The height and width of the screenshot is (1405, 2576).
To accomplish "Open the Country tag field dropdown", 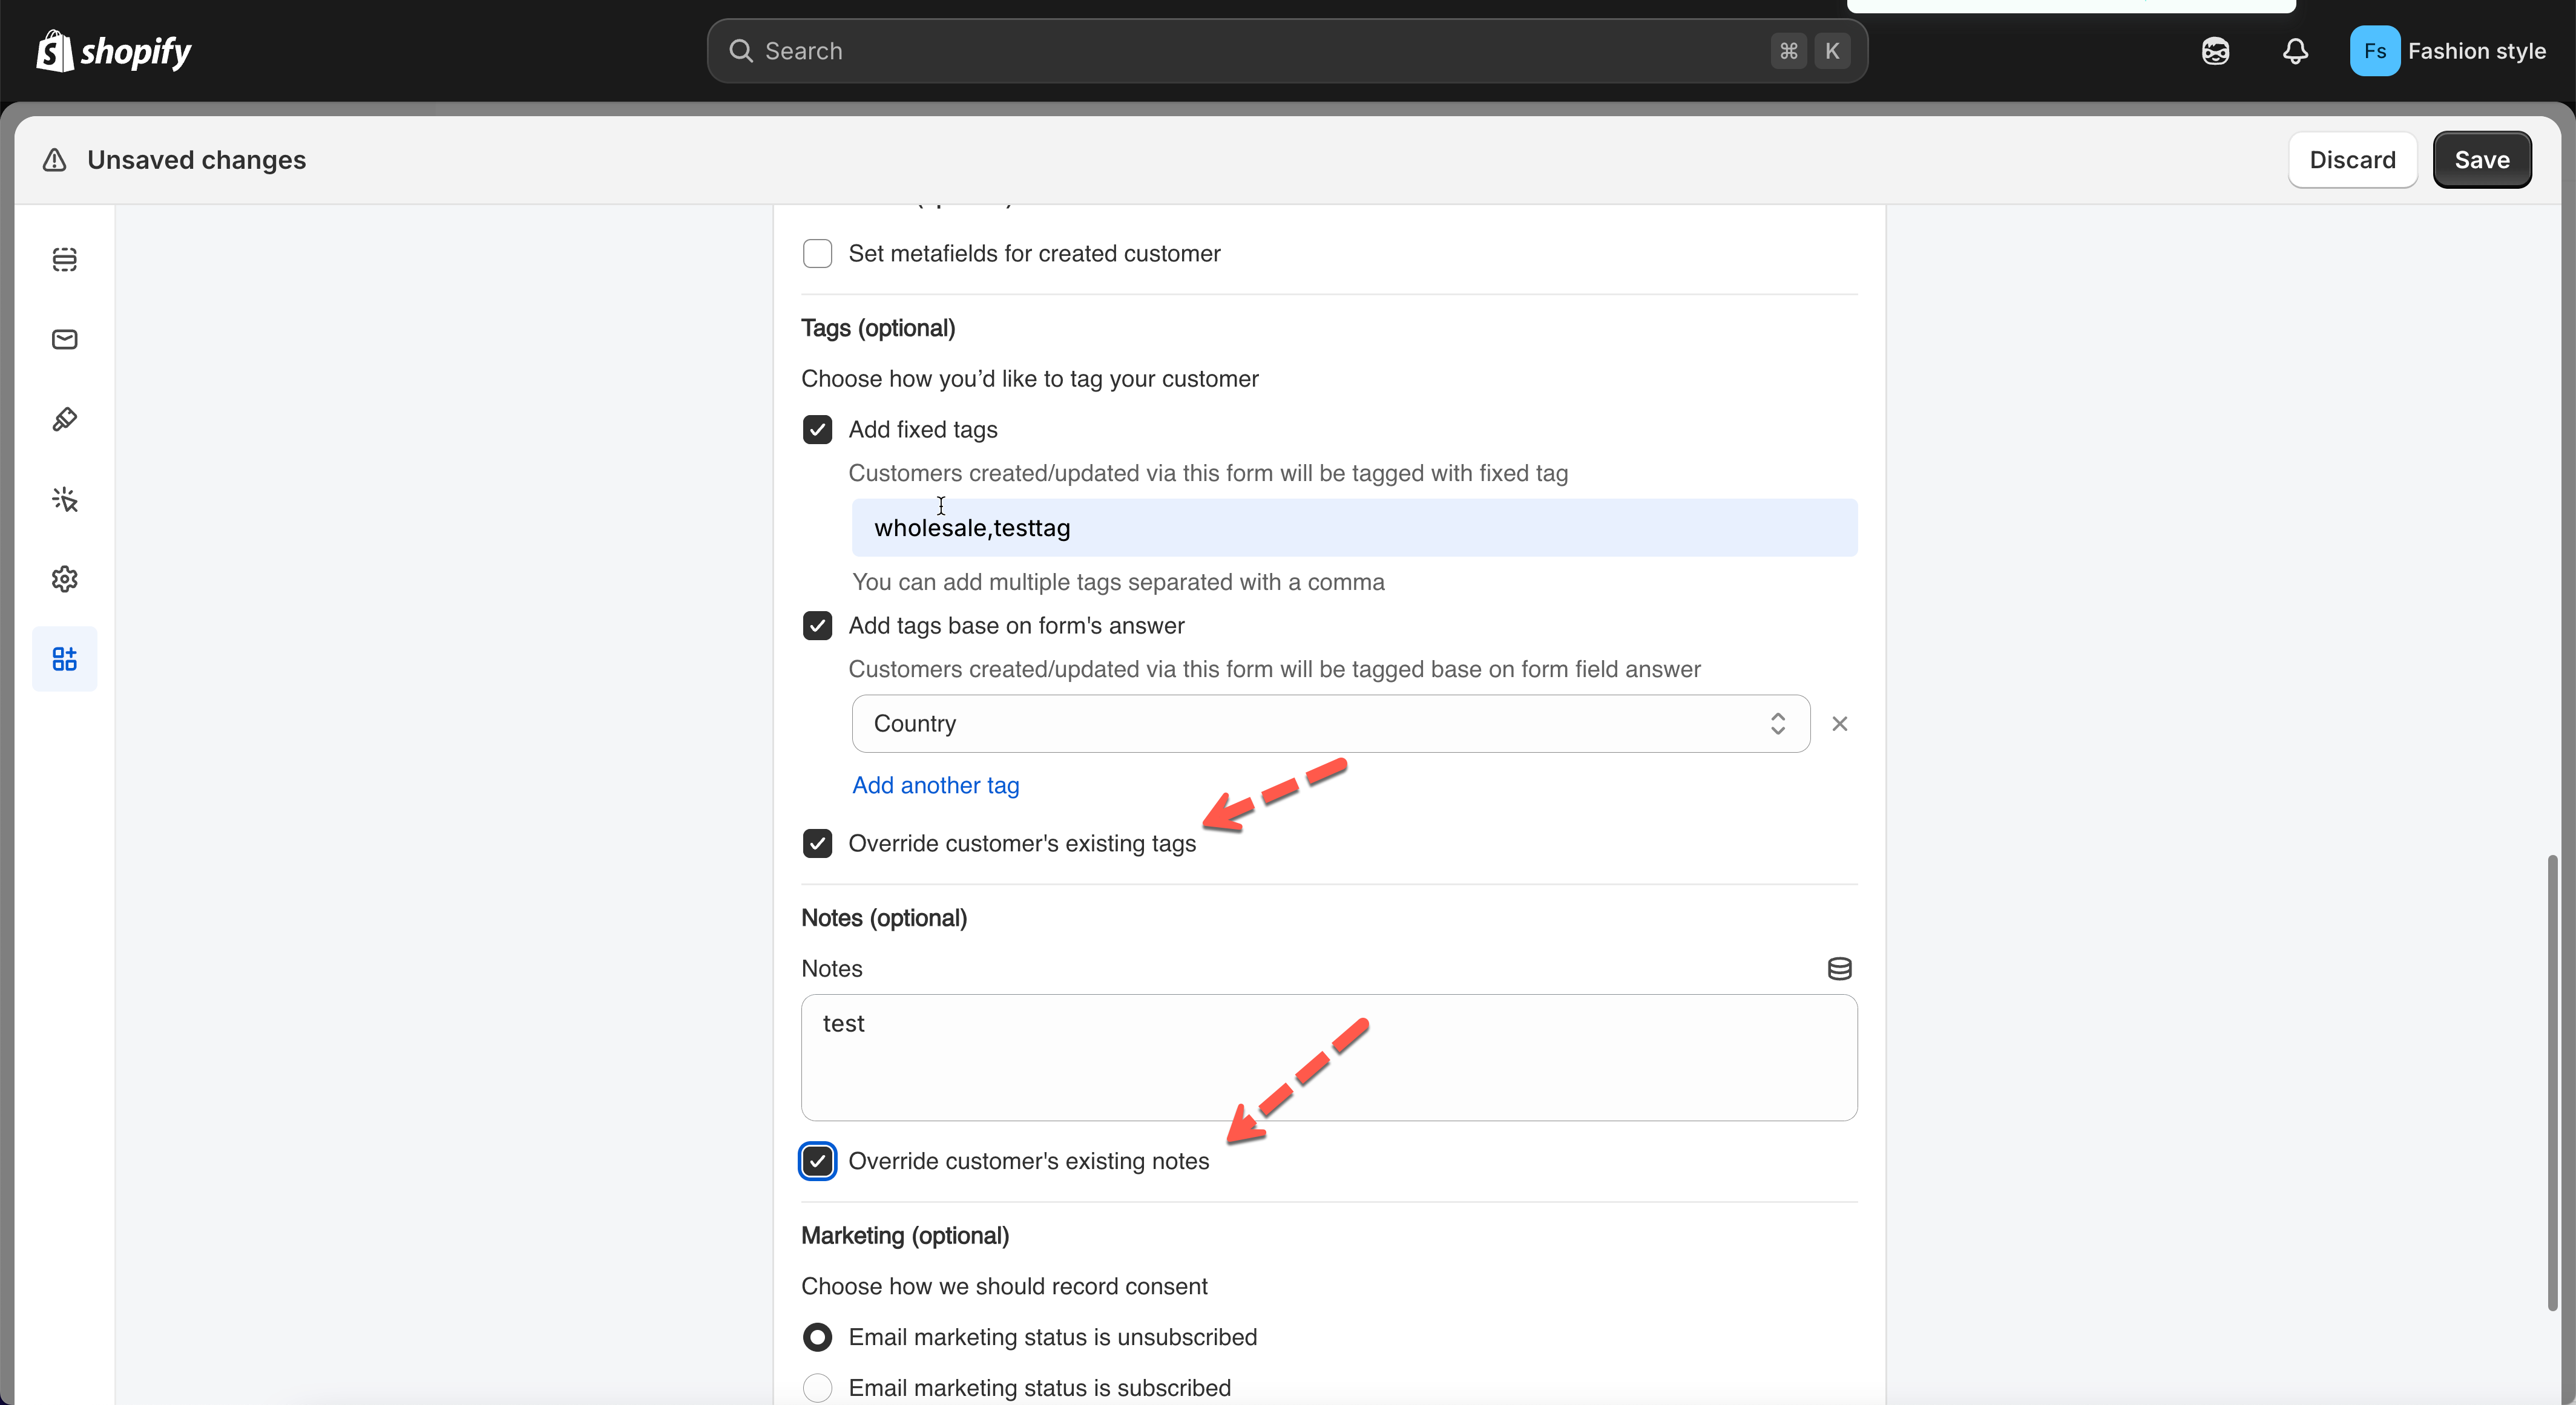I will [x=1330, y=724].
